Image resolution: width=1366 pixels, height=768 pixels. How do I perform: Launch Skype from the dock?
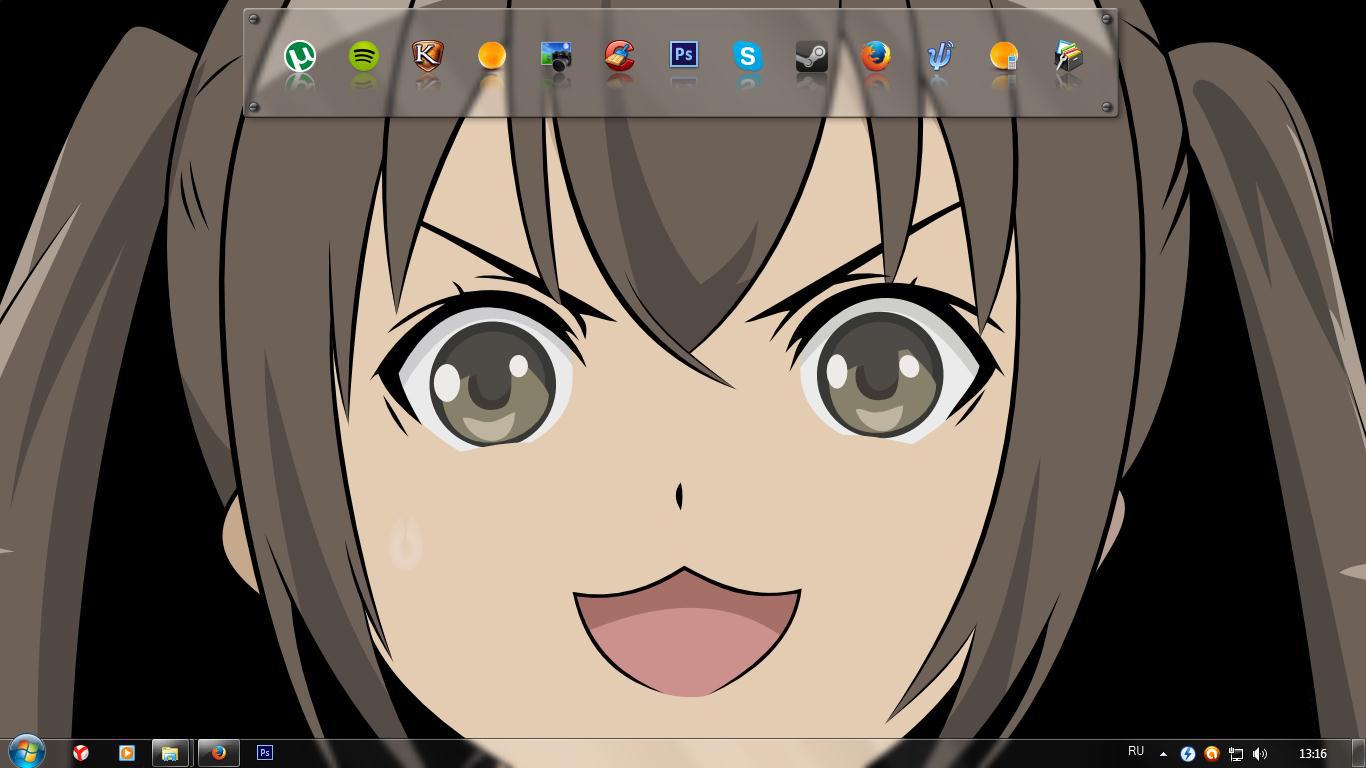748,56
